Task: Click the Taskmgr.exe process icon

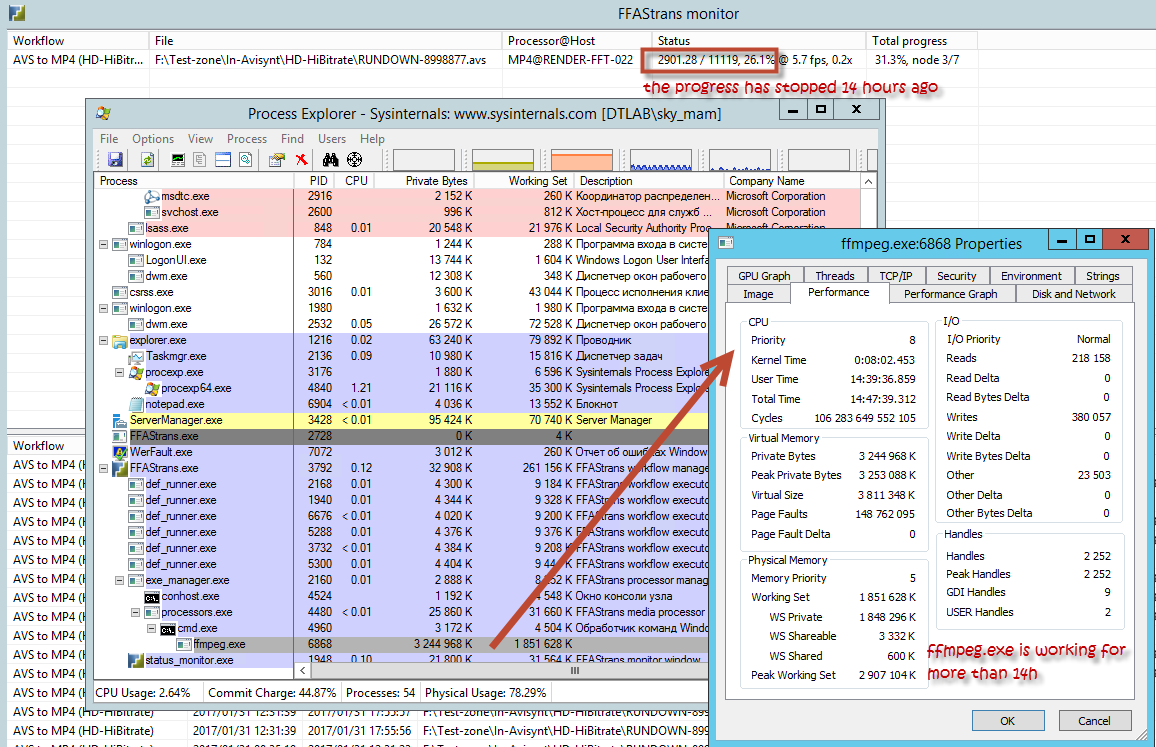Action: (x=136, y=356)
